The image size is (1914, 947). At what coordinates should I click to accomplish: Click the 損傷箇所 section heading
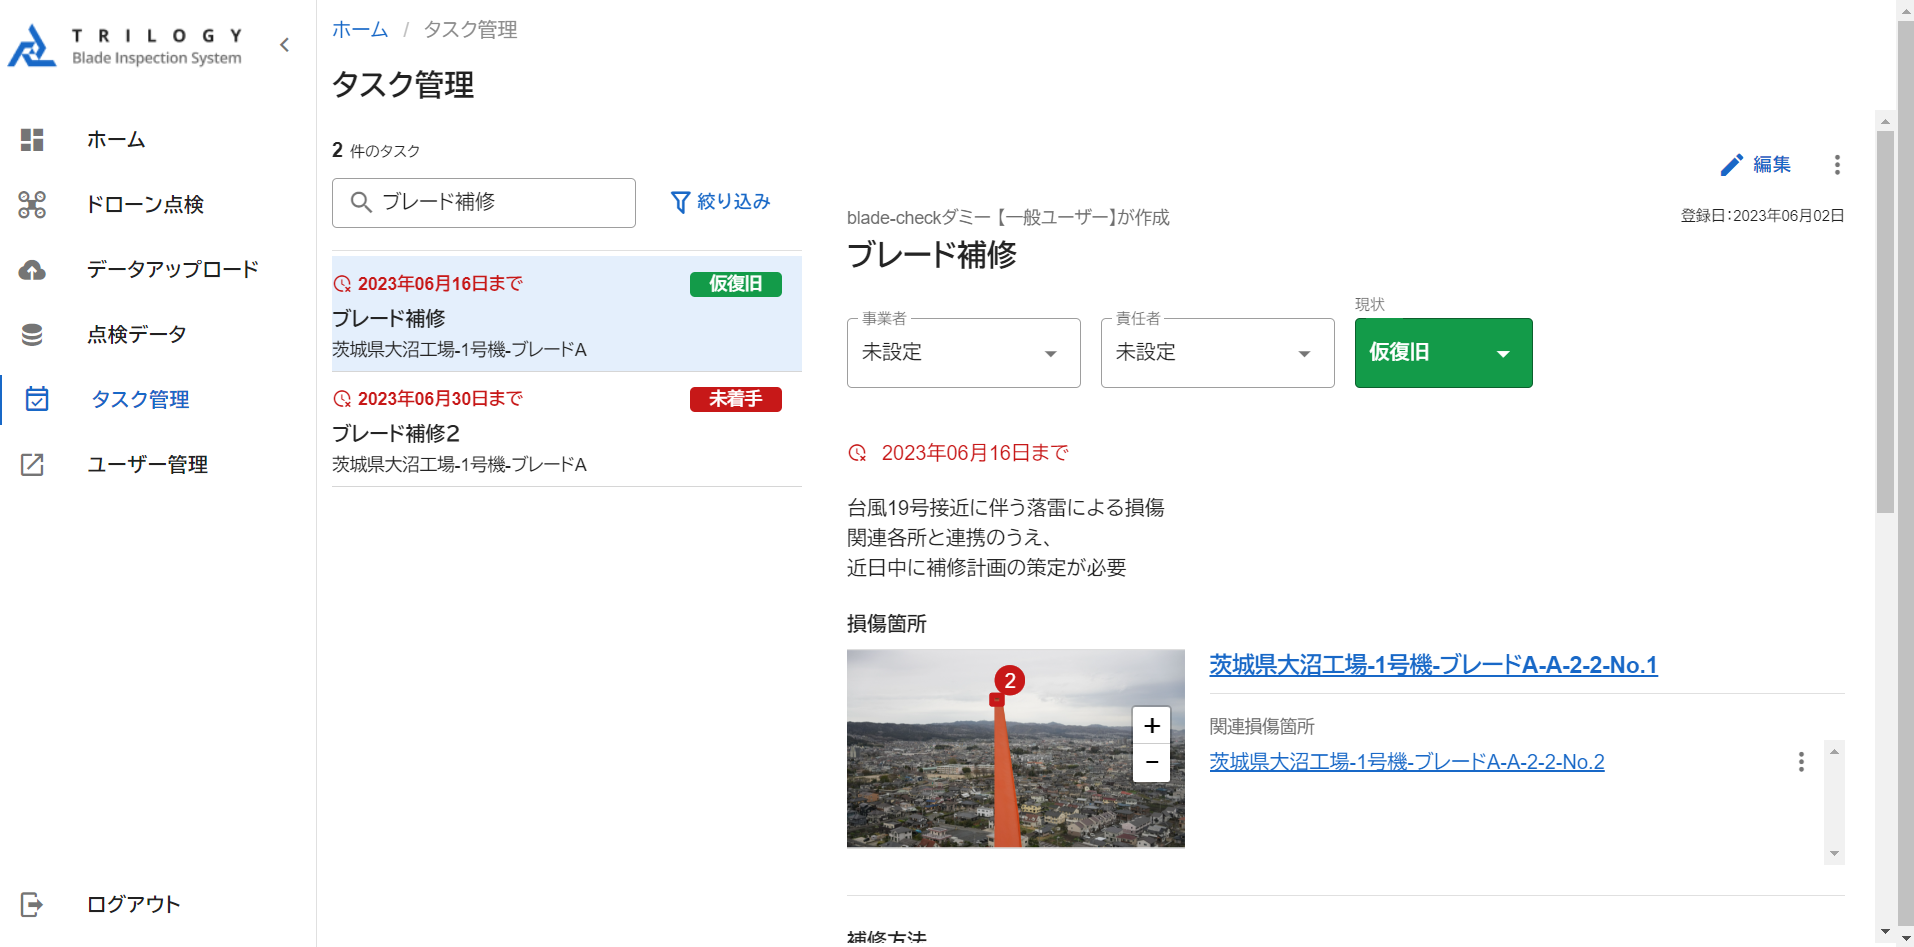pyautogui.click(x=887, y=624)
